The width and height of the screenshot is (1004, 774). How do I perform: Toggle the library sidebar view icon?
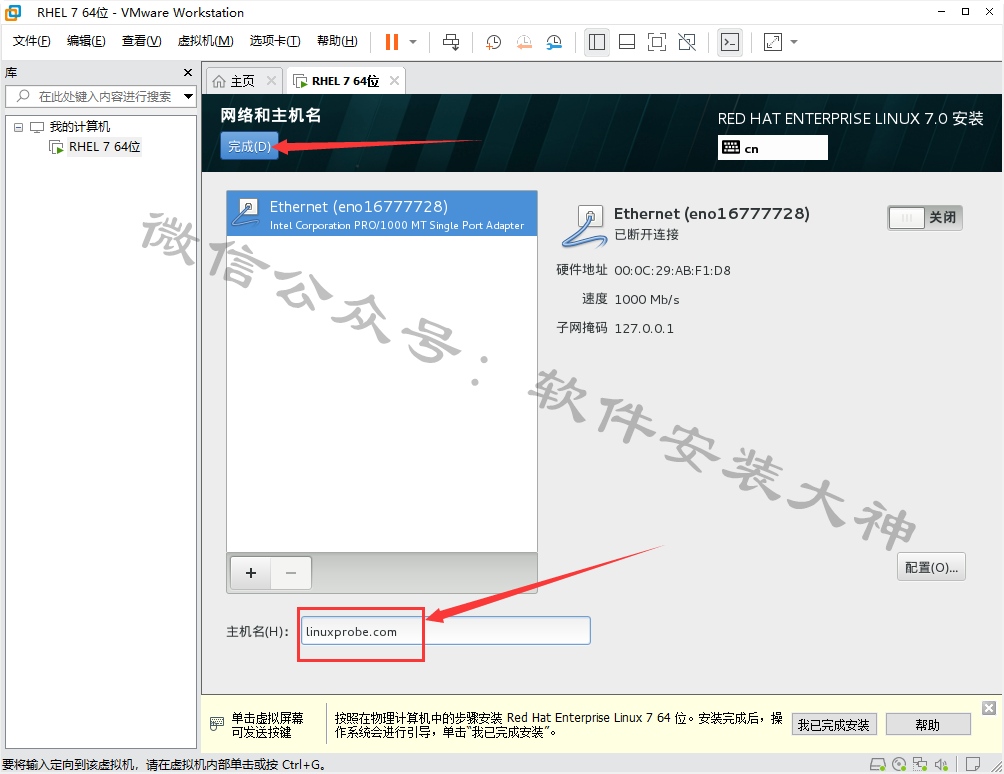coord(597,42)
